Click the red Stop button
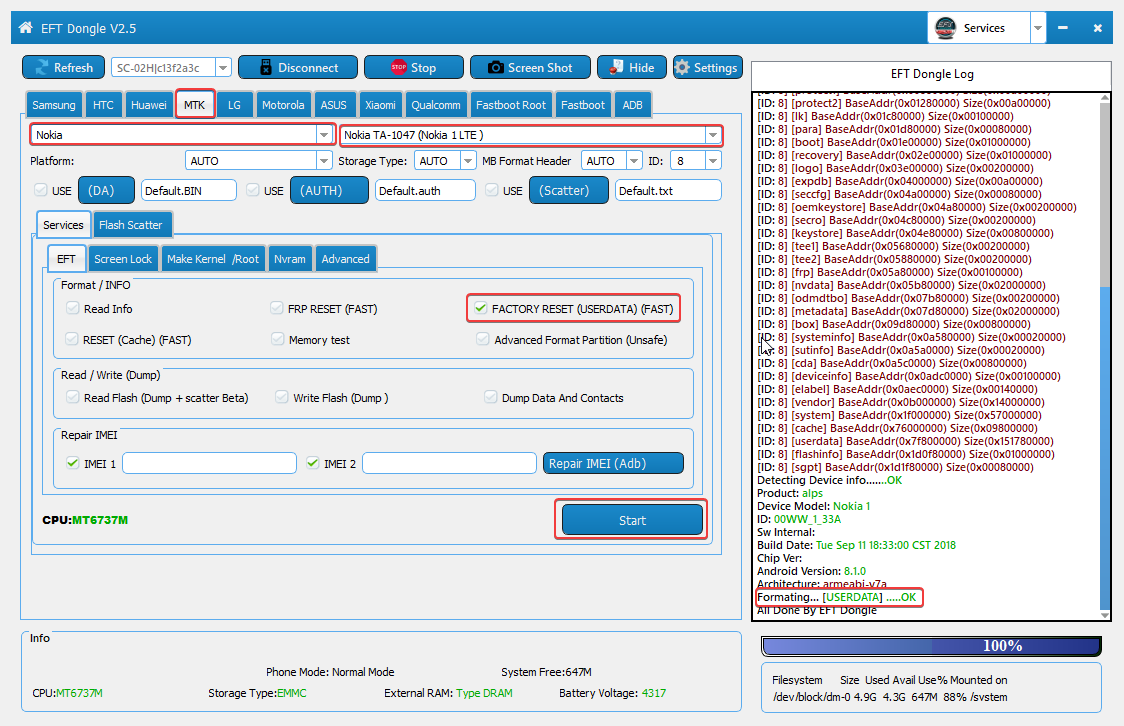 pos(414,67)
